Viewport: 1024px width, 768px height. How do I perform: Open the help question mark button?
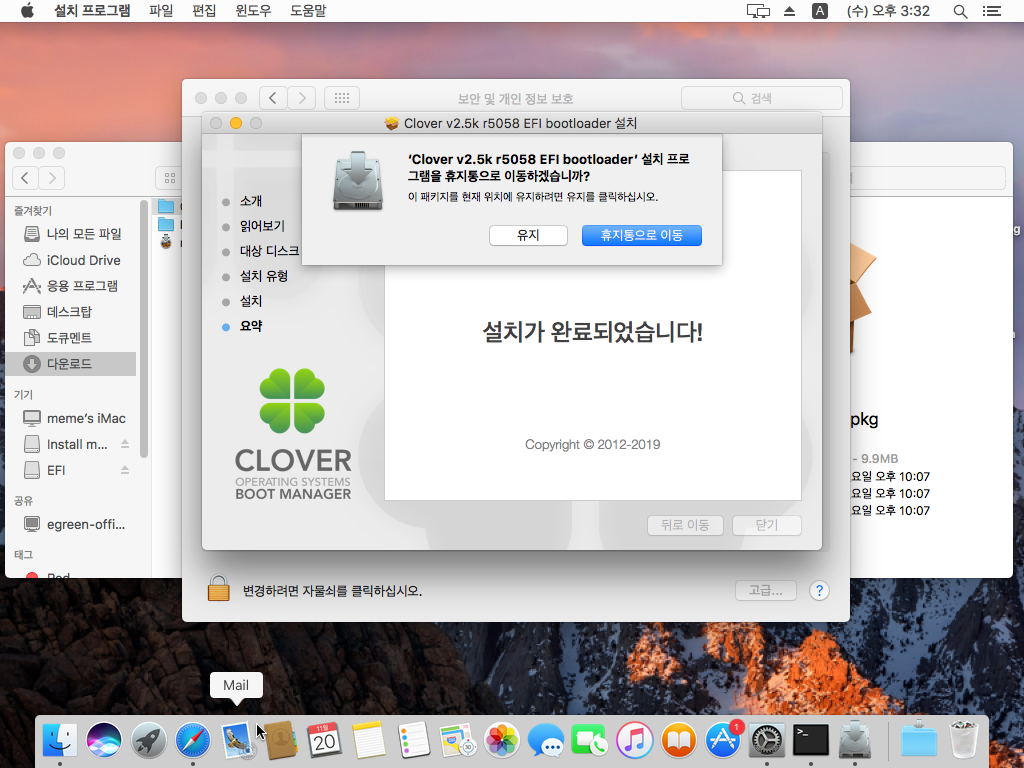[x=819, y=590]
